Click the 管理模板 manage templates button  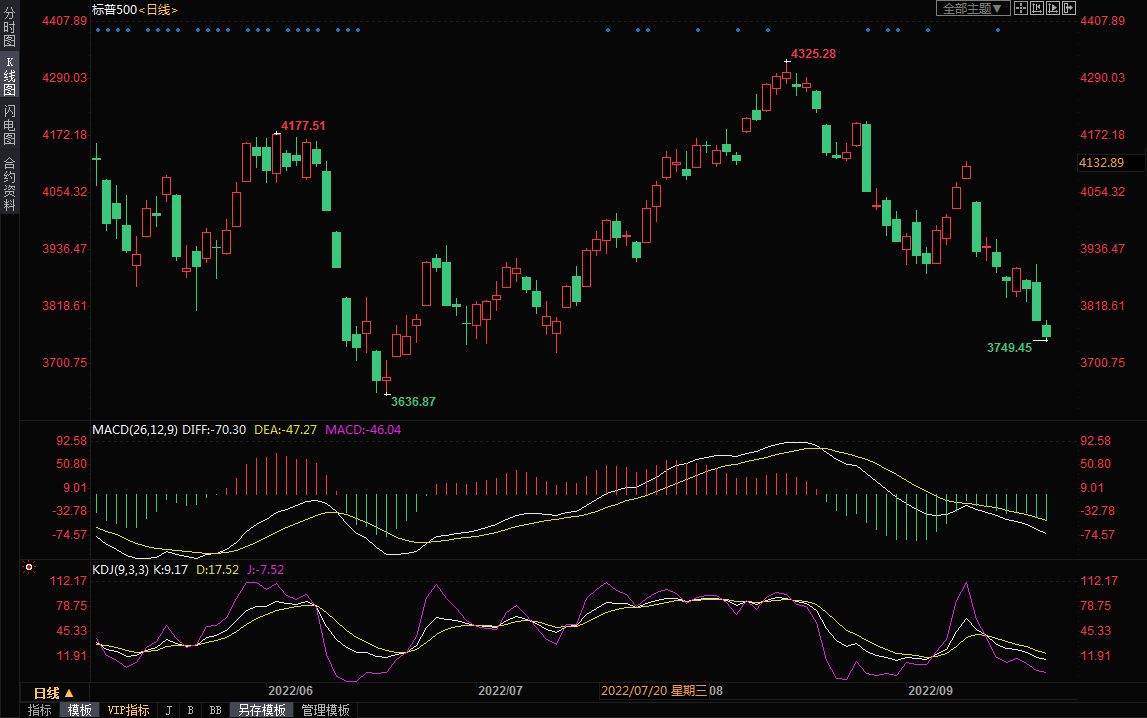point(326,710)
